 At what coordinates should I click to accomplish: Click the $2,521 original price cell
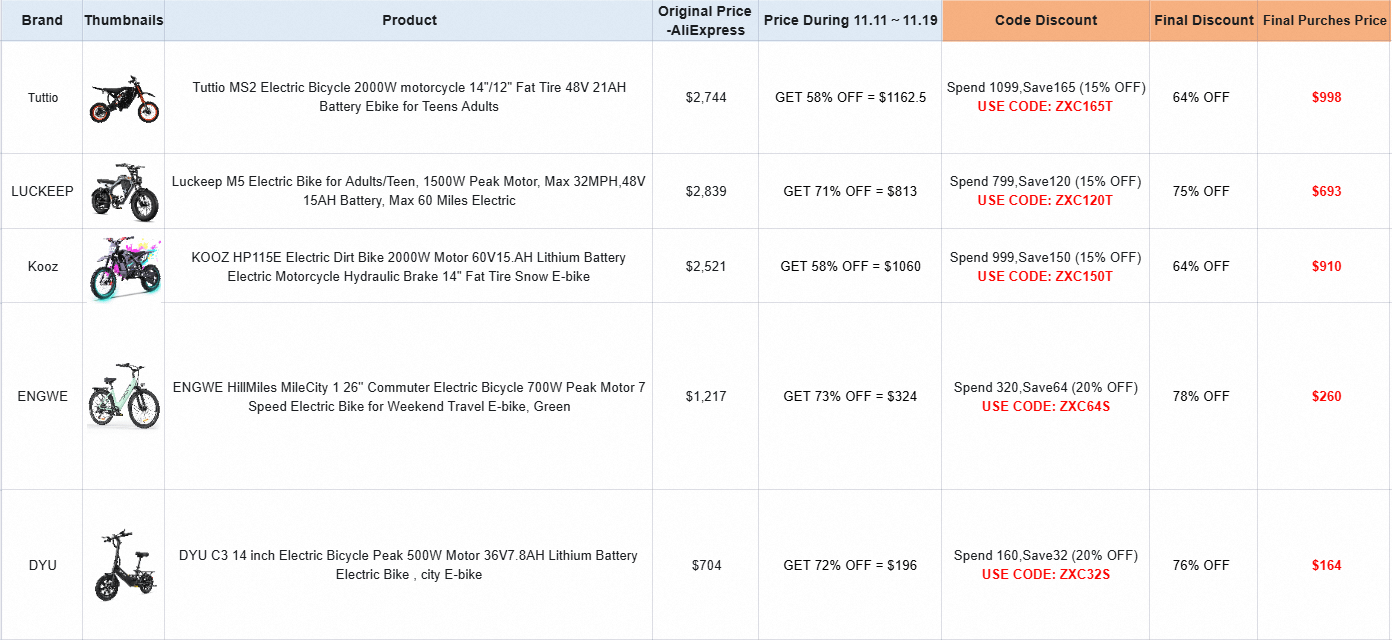706,266
